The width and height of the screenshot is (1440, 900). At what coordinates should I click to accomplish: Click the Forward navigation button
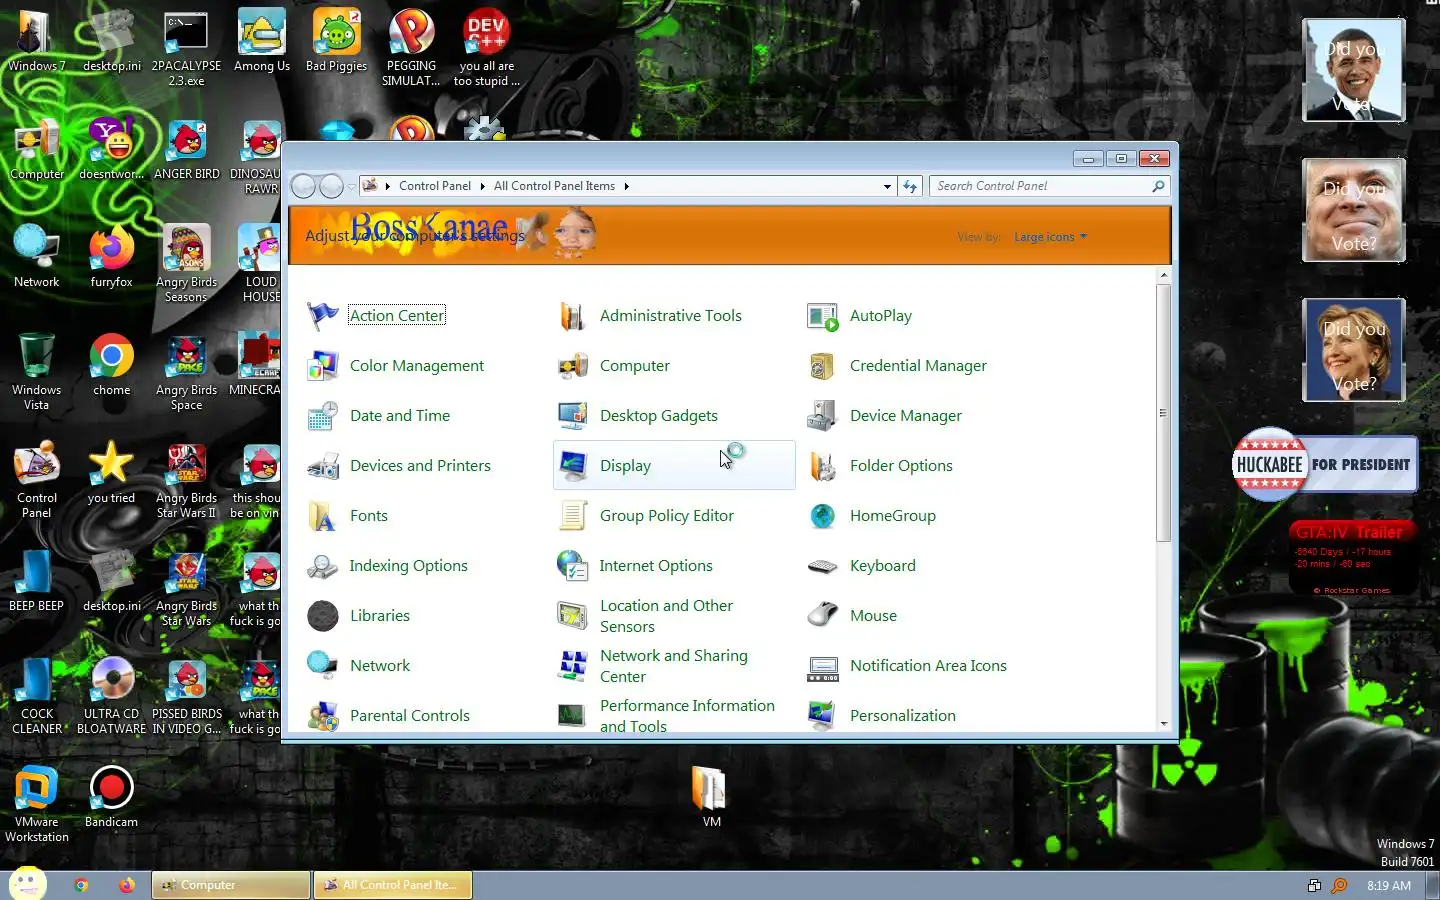point(332,186)
